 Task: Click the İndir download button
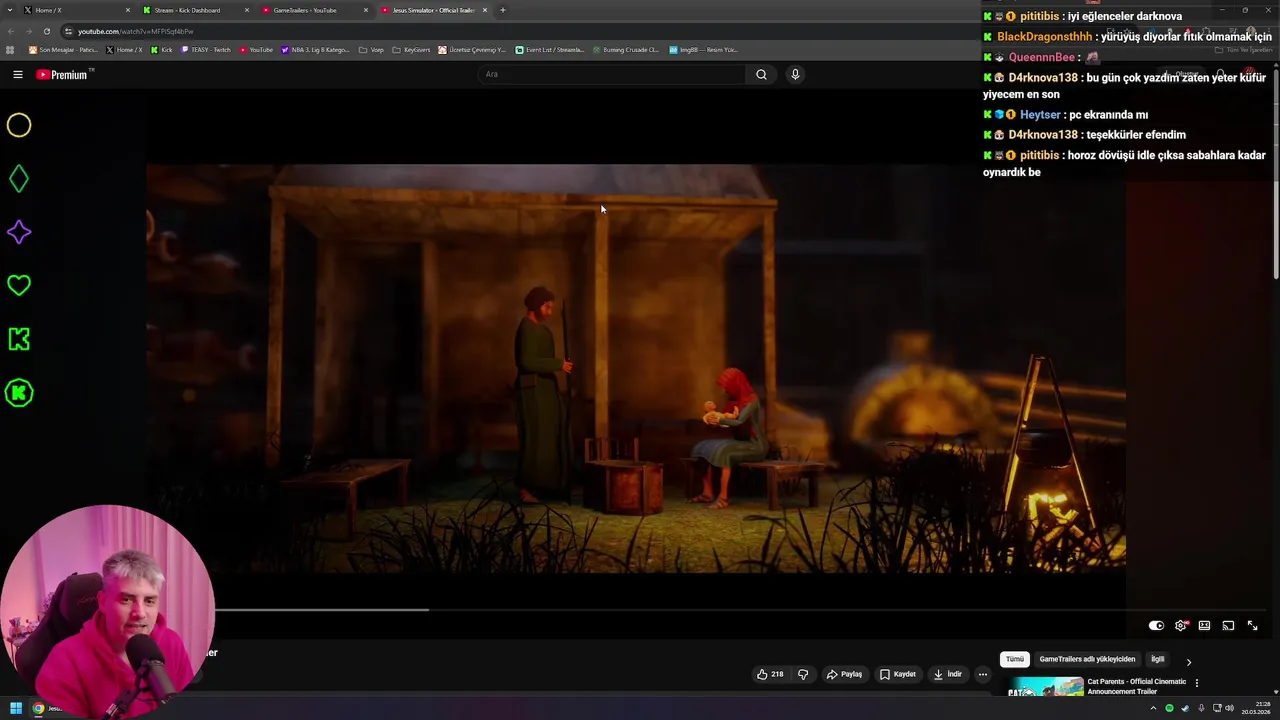pyautogui.click(x=948, y=674)
